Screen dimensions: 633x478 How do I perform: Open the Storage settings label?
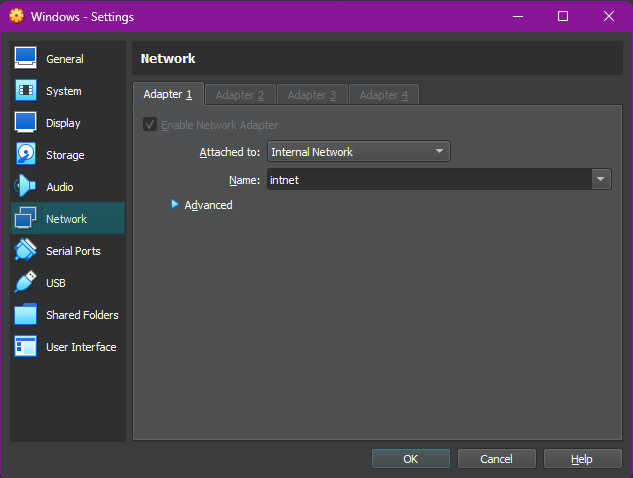coord(65,155)
